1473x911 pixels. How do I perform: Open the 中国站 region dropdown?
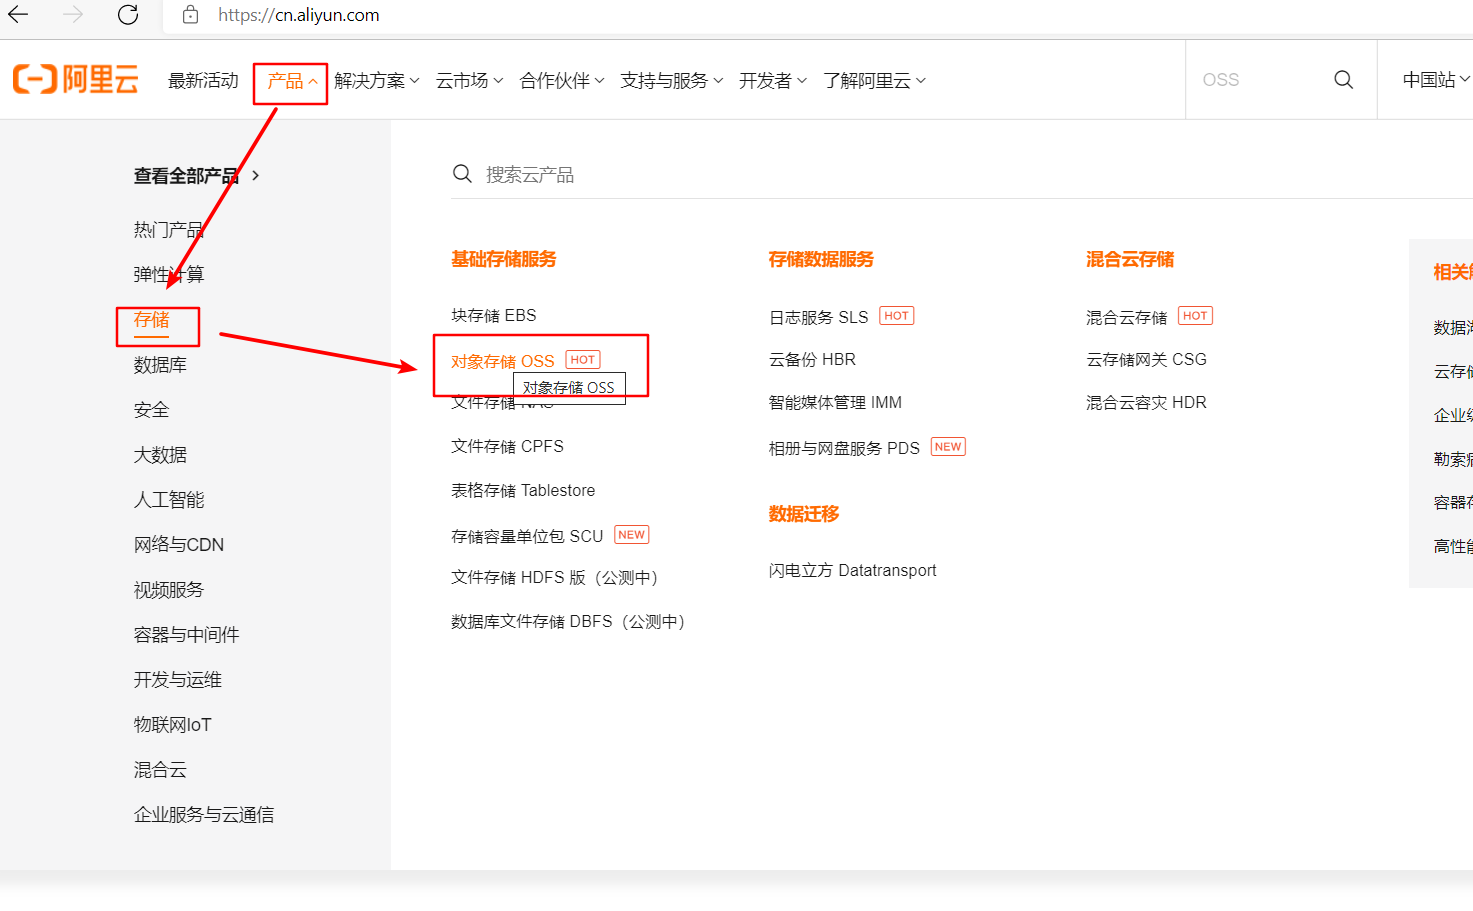1435,80
